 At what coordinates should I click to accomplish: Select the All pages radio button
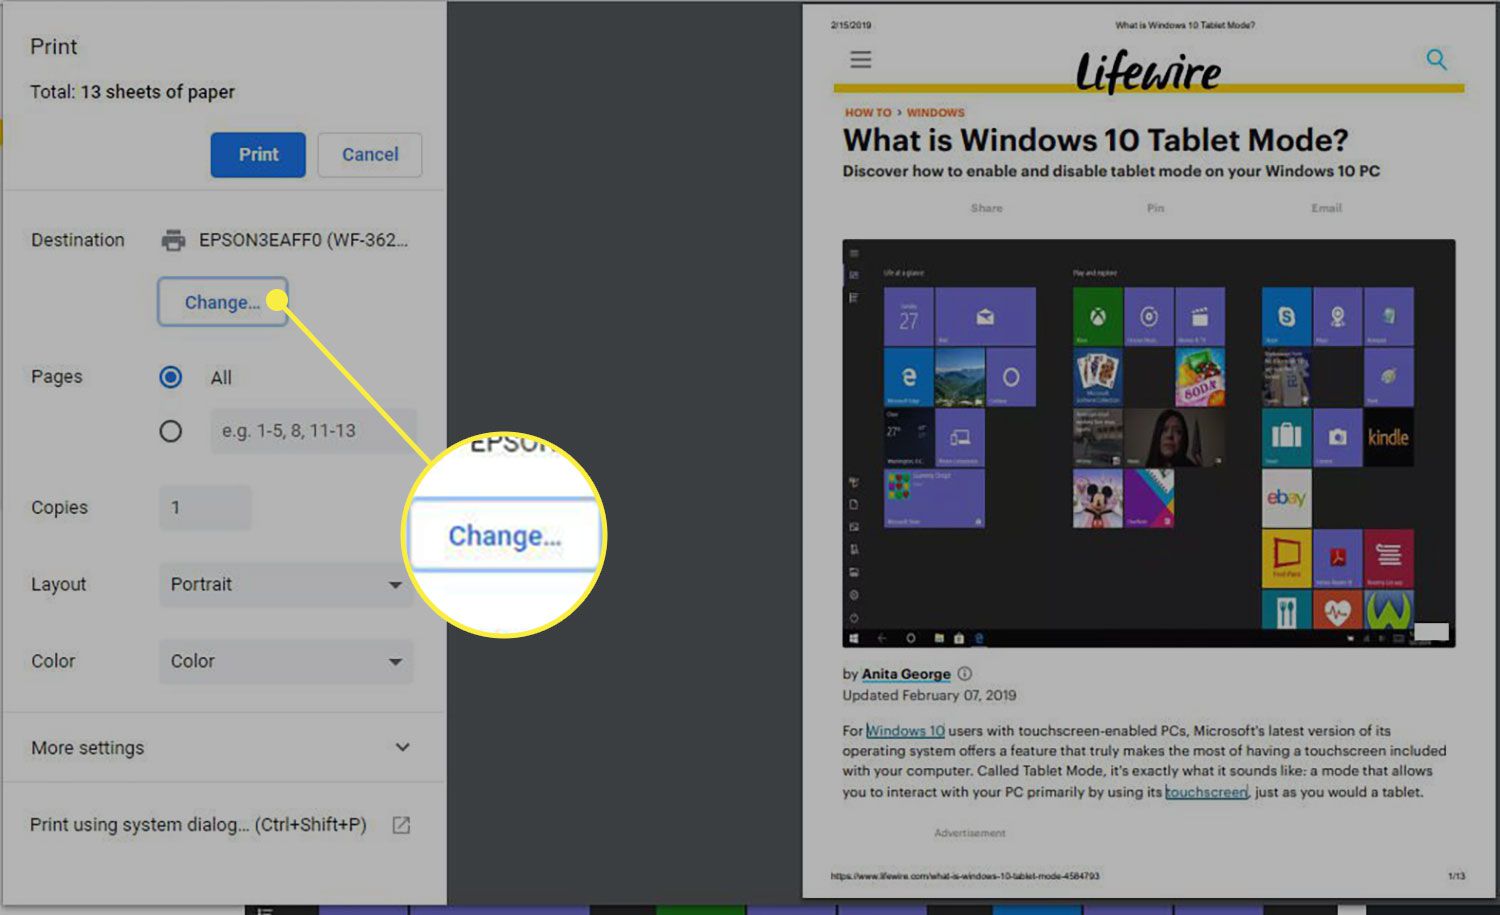coord(171,377)
